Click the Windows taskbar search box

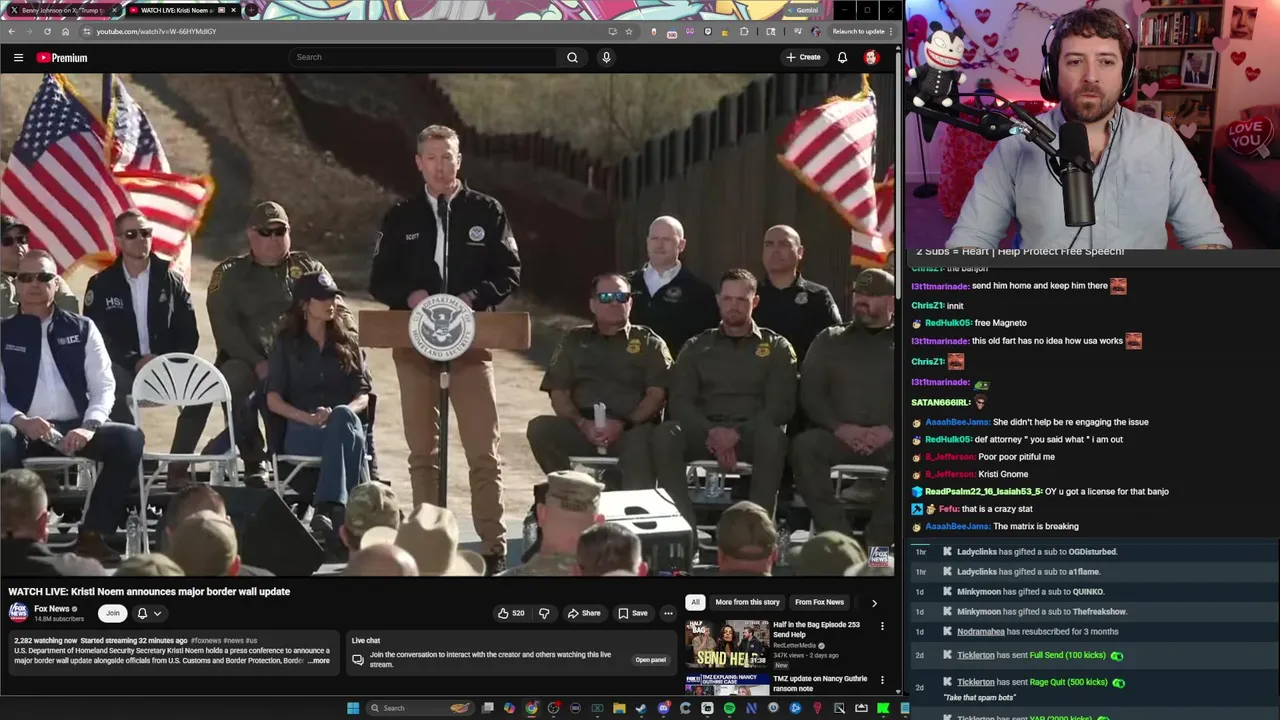point(420,708)
